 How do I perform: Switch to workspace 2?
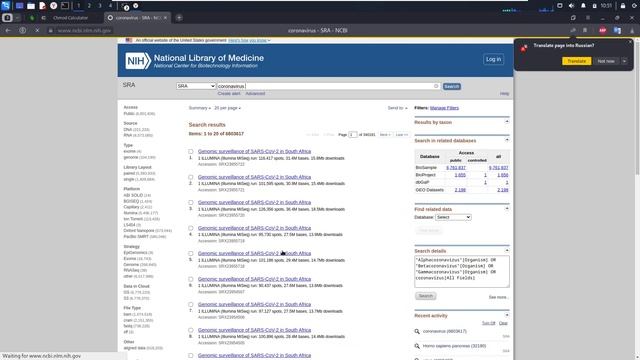click(x=89, y=6)
